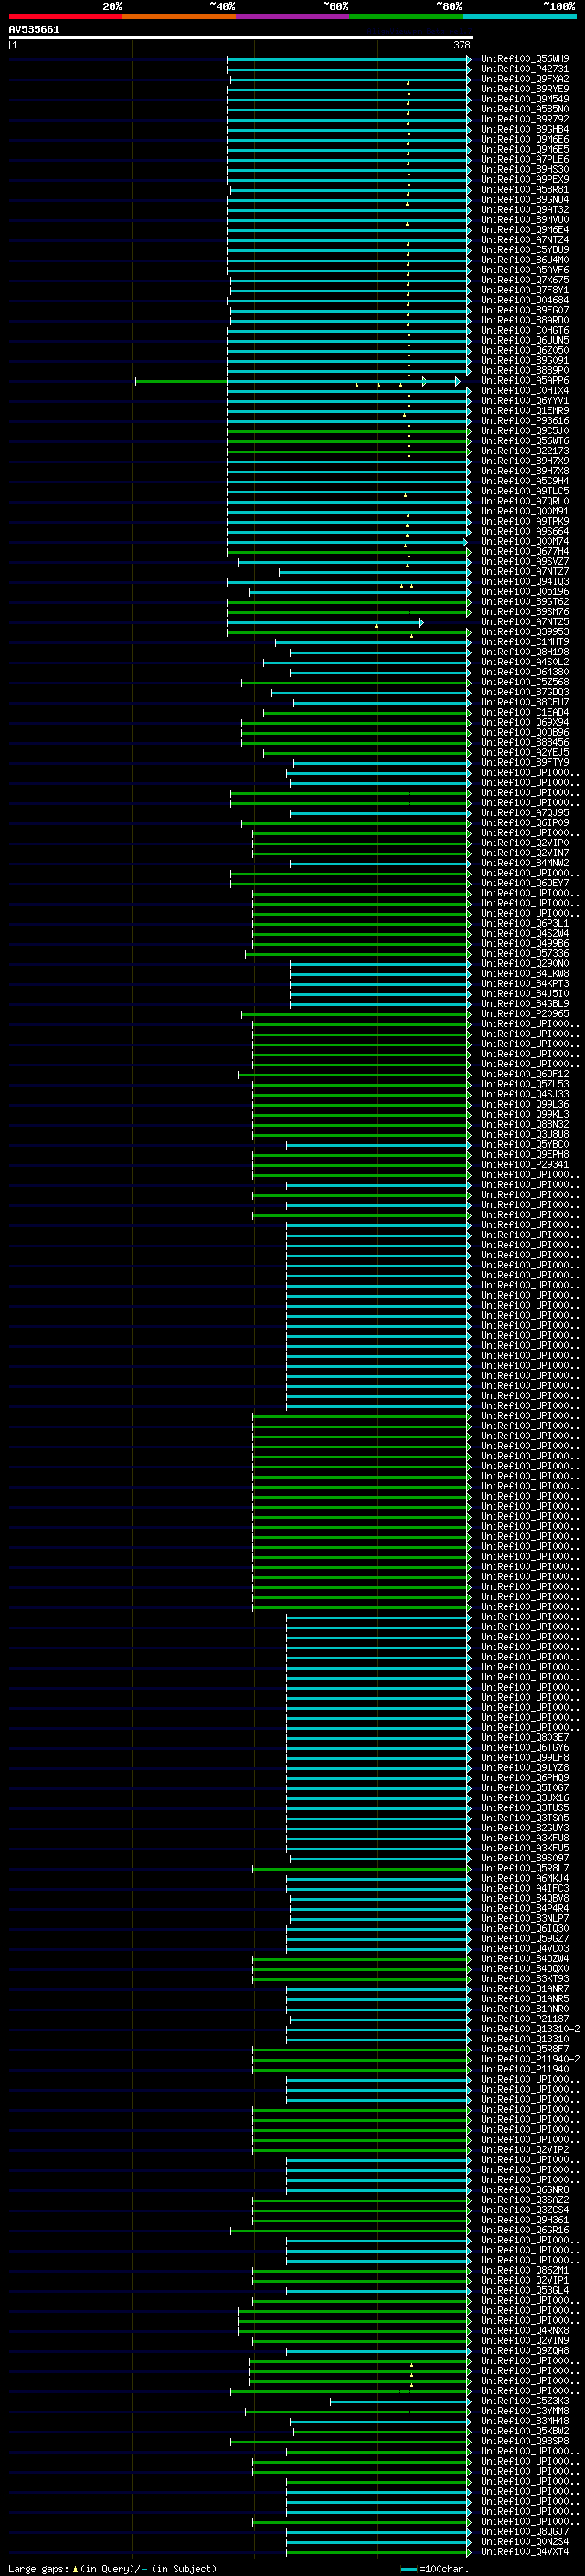Select hit label UniRef100_A9TLC5
The height and width of the screenshot is (2576, 585).
coord(525,491)
